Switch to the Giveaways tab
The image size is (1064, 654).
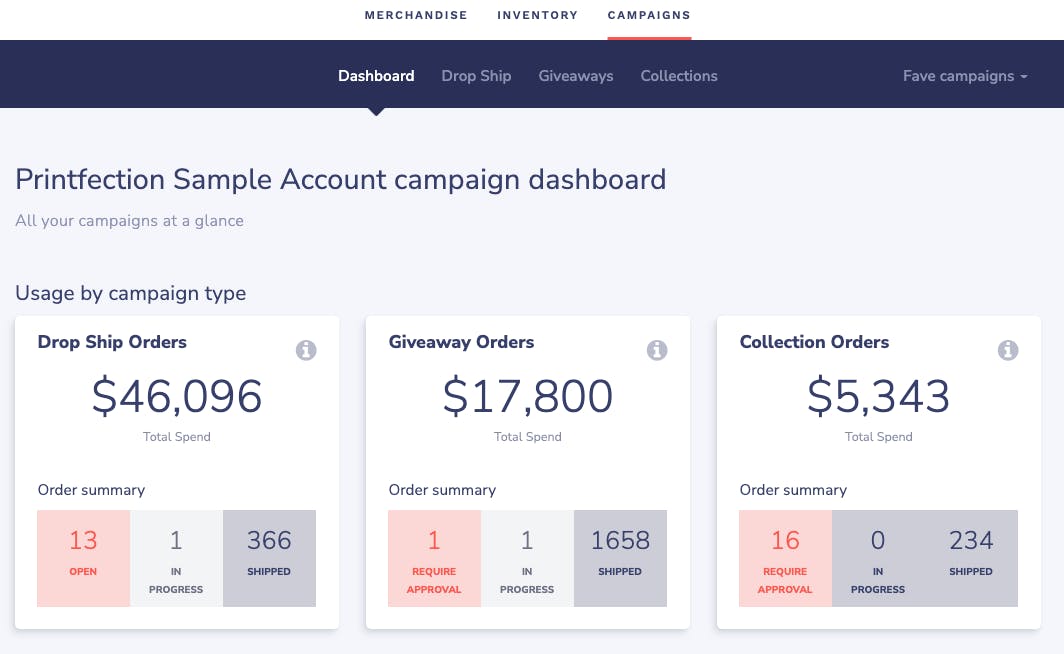pos(576,76)
